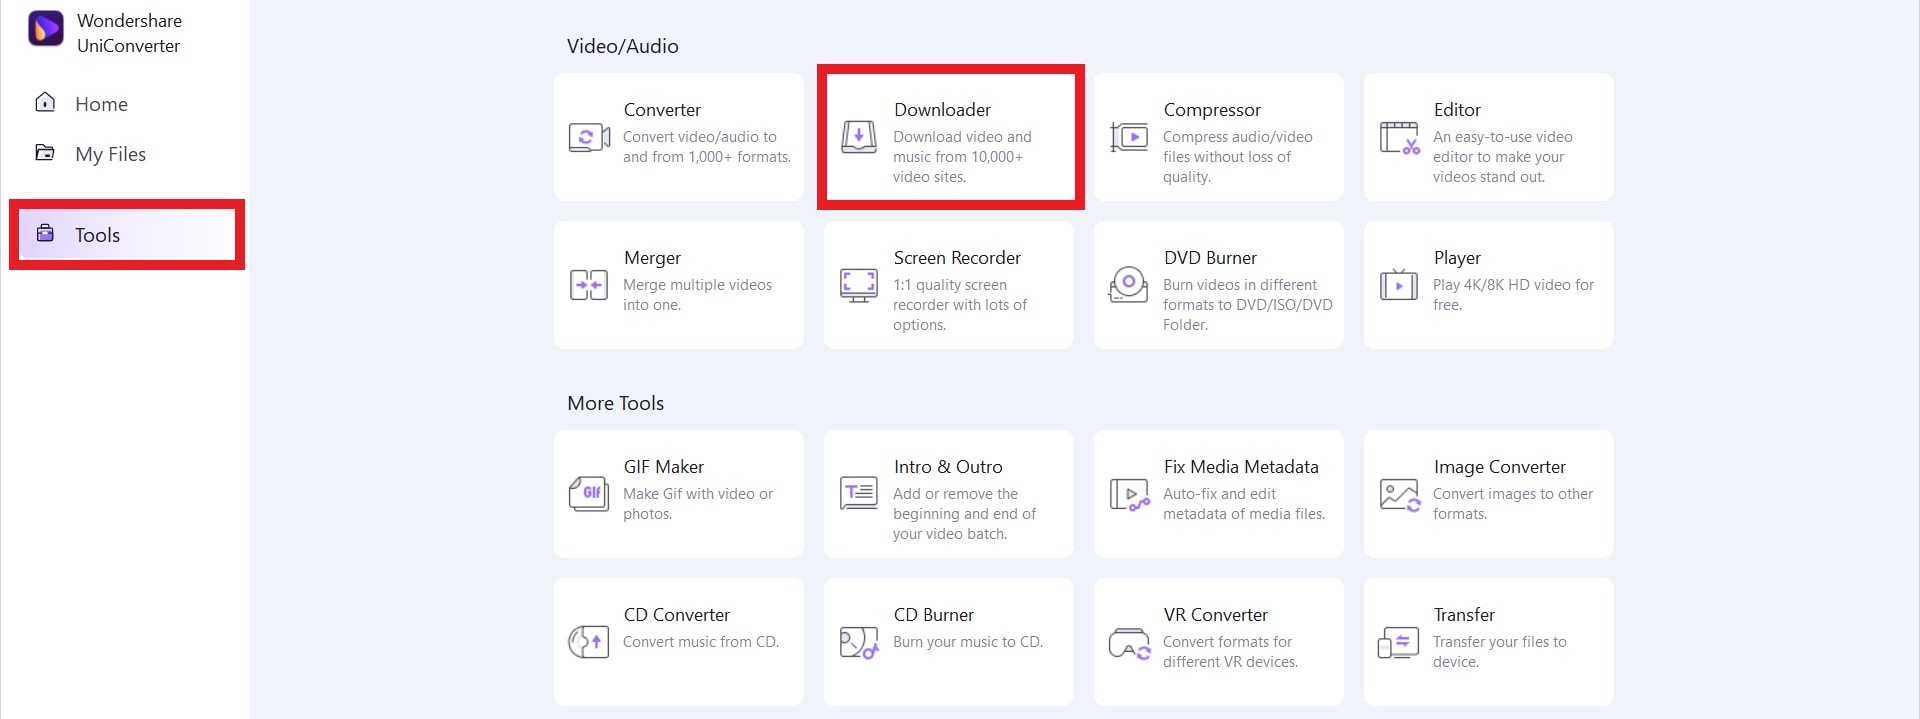Click the Player tool icon
Screen dimensions: 1920x719
coord(1399,285)
